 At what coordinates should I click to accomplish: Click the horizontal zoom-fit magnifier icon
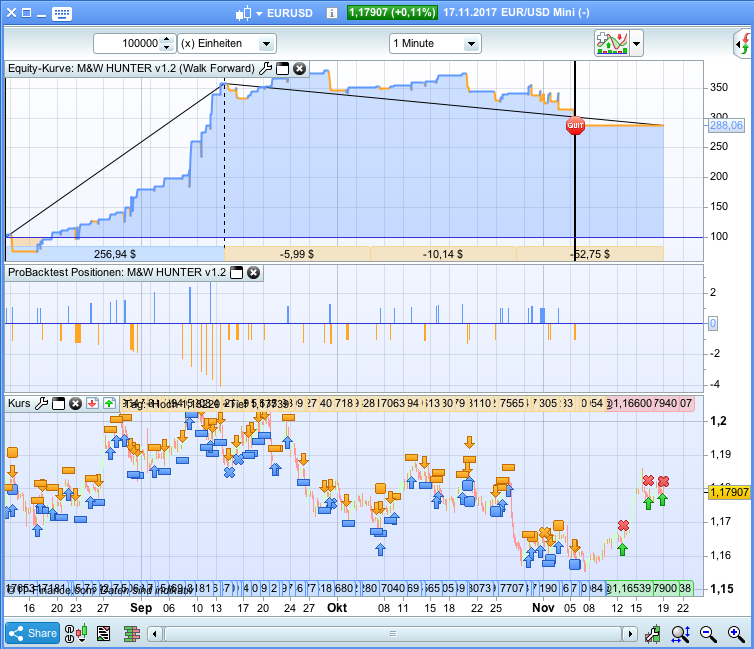point(680,633)
